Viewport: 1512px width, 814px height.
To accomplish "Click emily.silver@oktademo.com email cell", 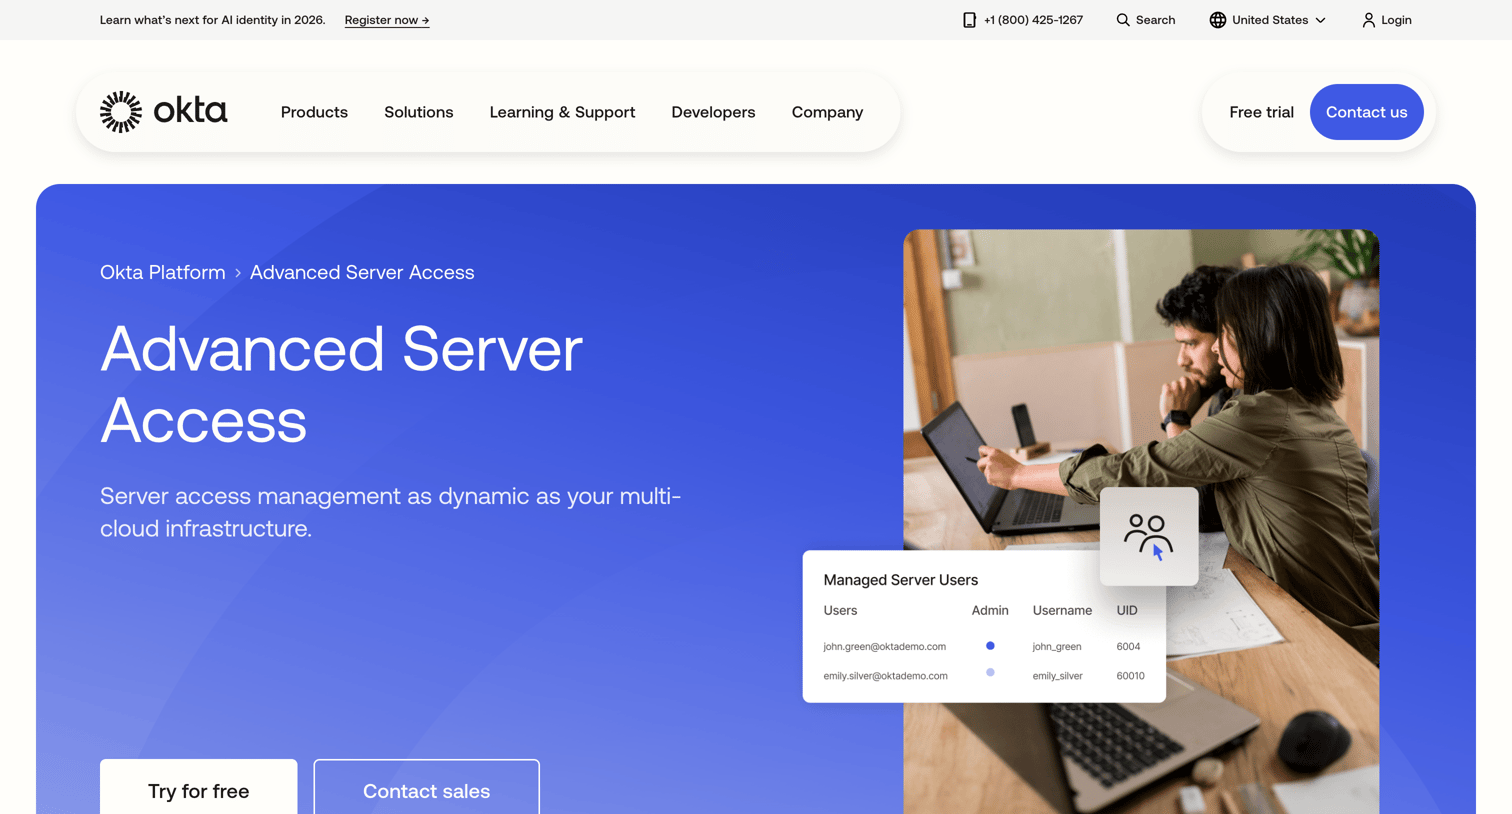I will 885,676.
